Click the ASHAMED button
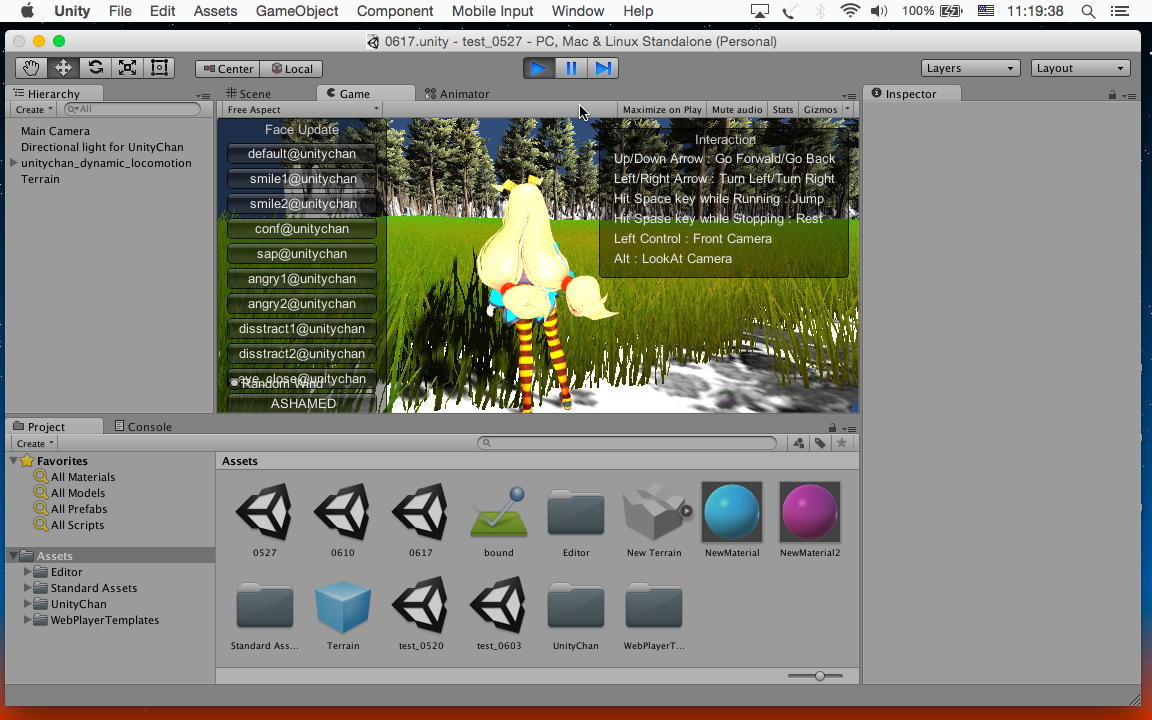The image size is (1152, 720). click(x=302, y=403)
